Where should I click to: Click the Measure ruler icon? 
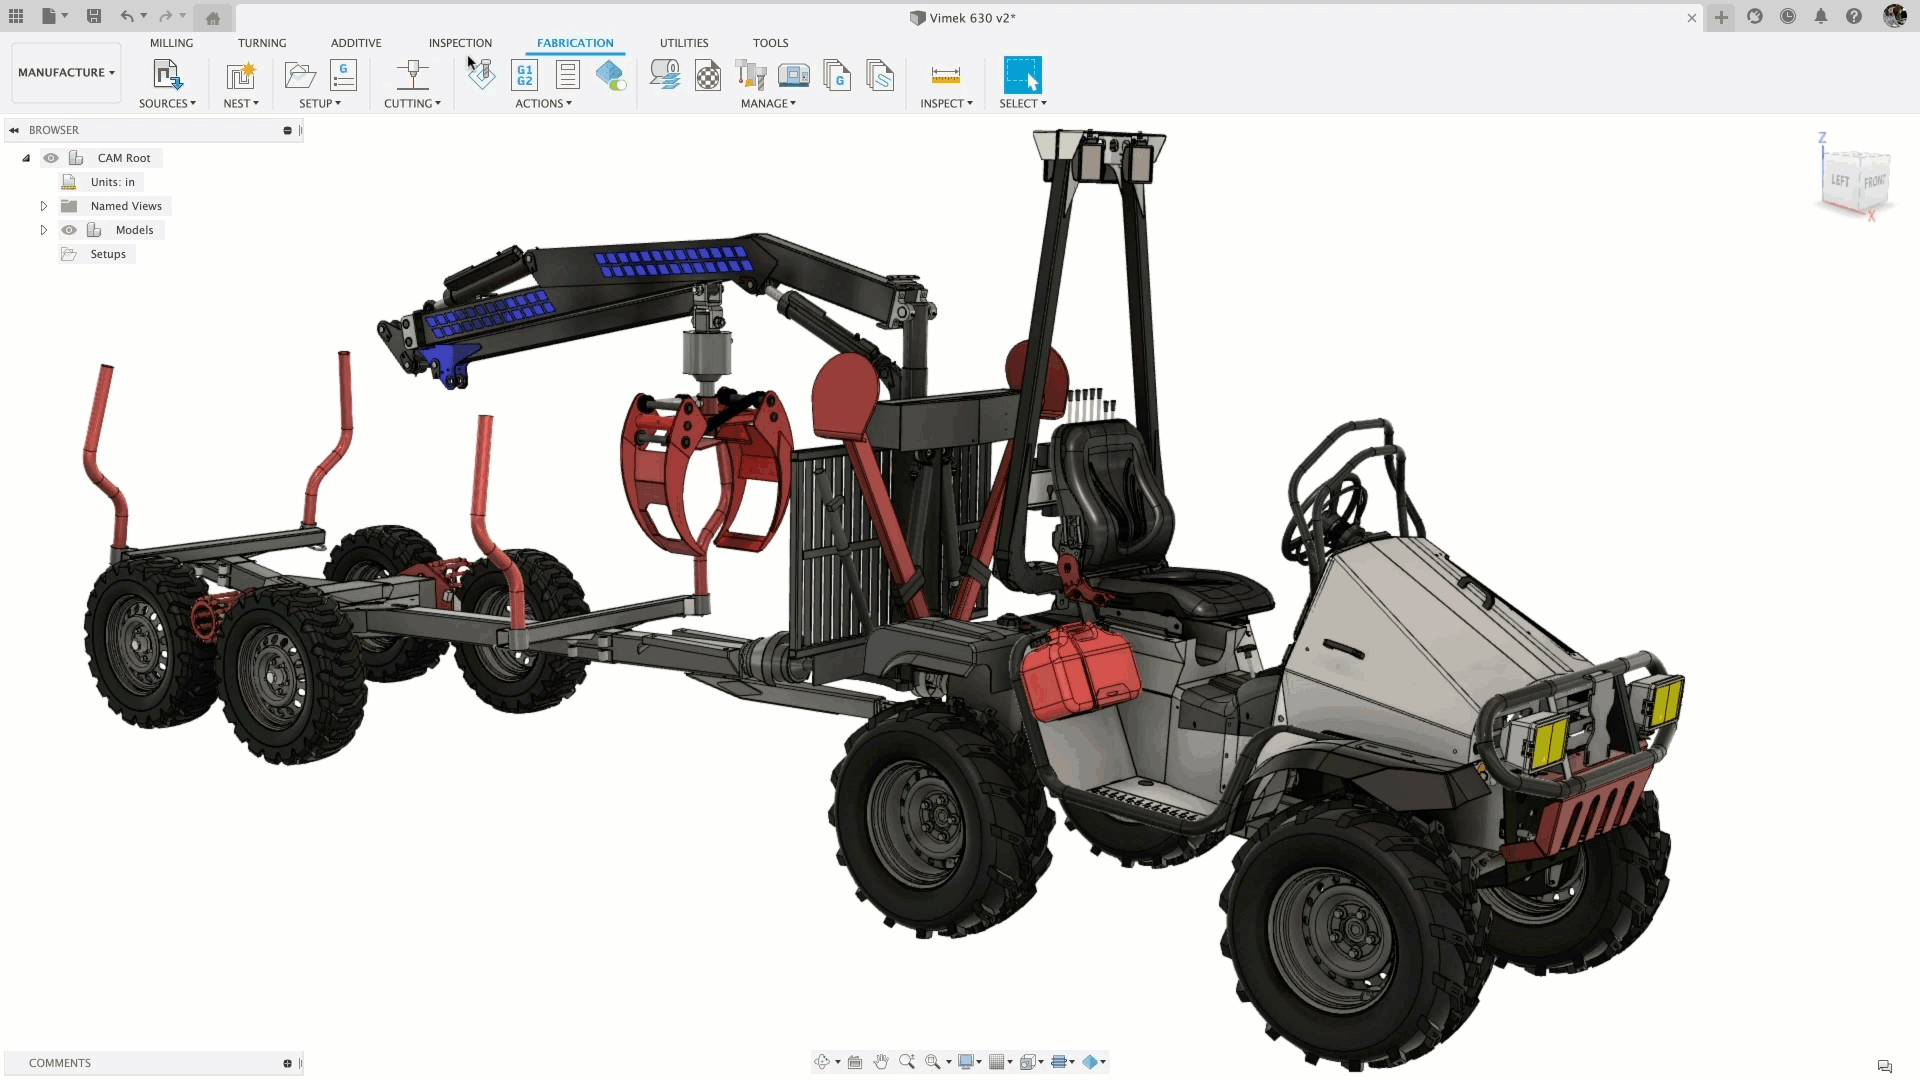[x=945, y=76]
